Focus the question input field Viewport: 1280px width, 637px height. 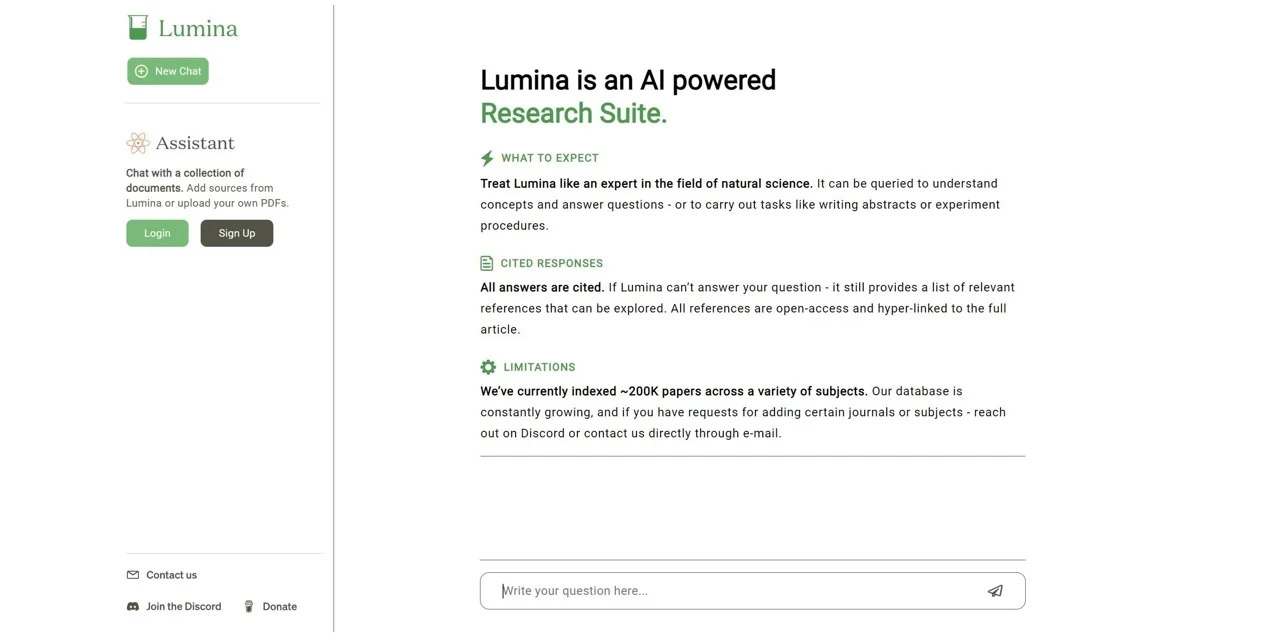tap(735, 591)
